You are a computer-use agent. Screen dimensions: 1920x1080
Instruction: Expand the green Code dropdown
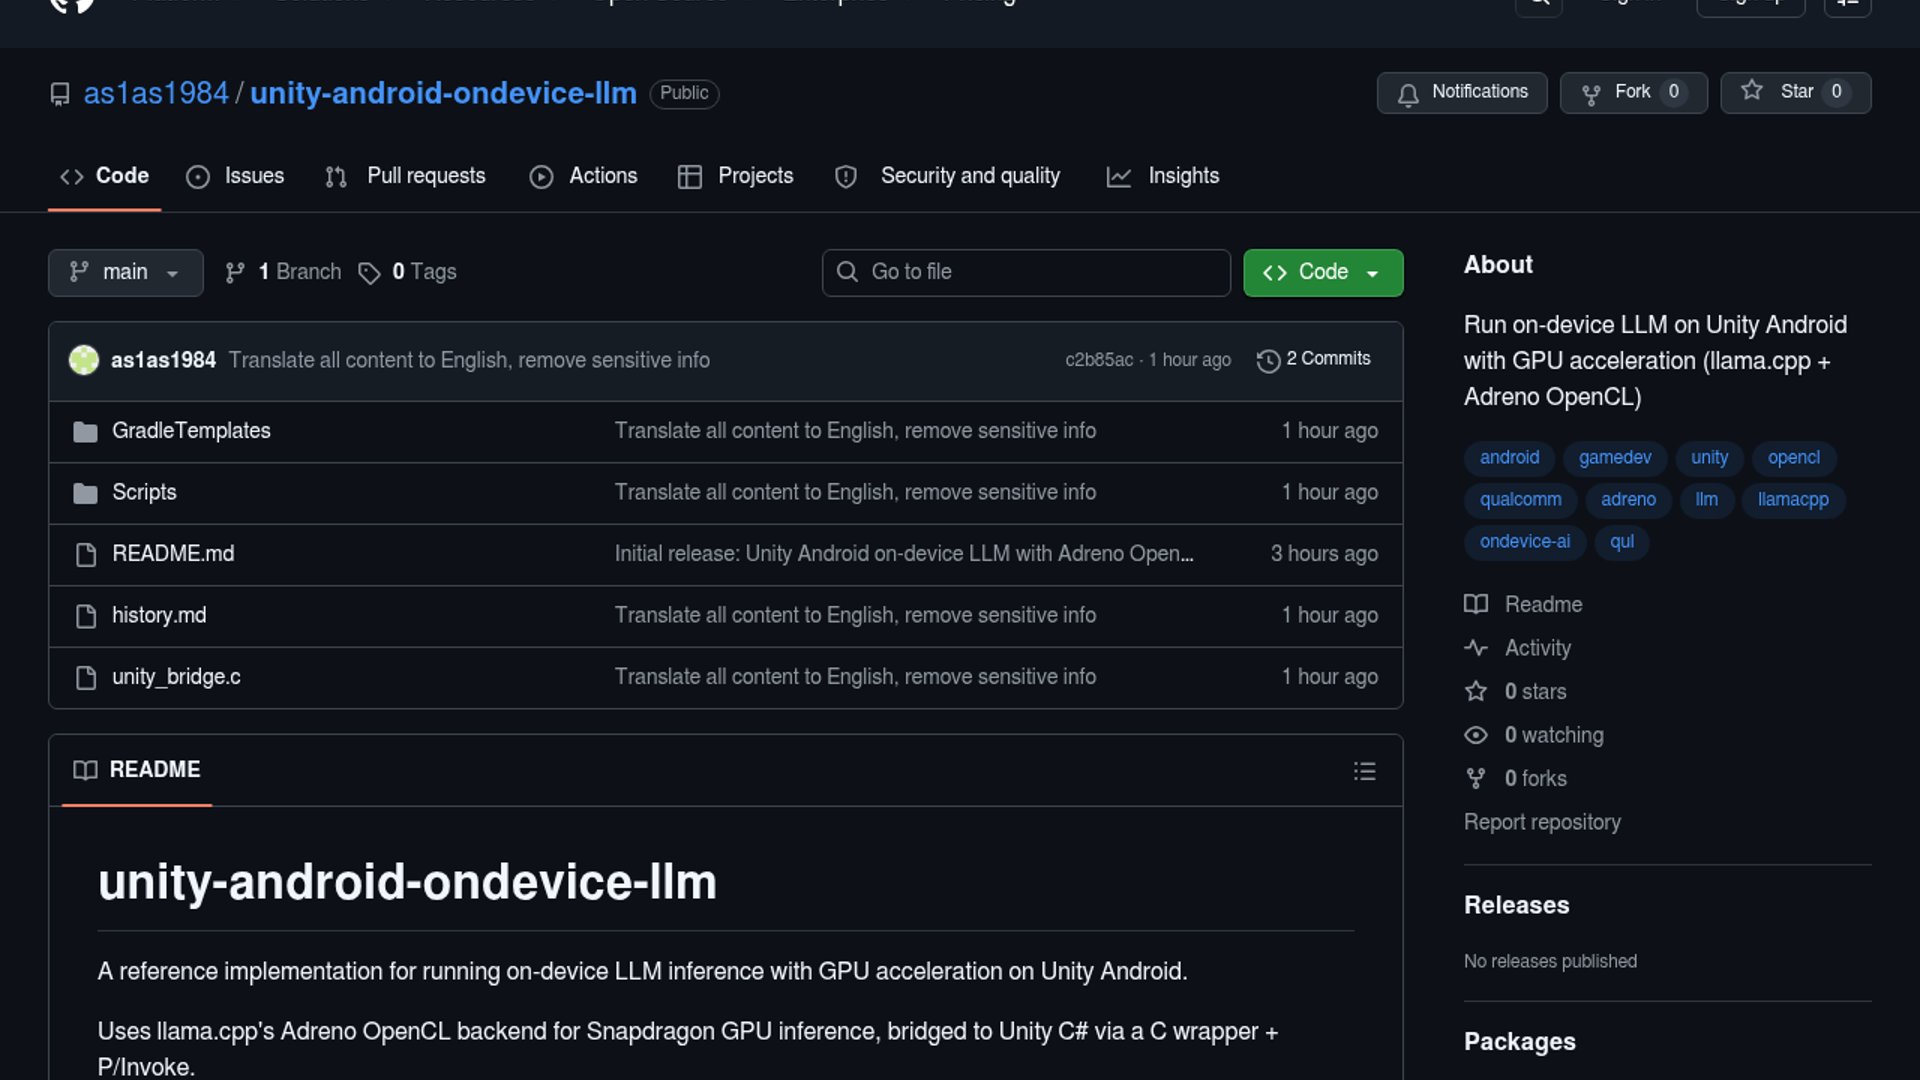[x=1322, y=272]
